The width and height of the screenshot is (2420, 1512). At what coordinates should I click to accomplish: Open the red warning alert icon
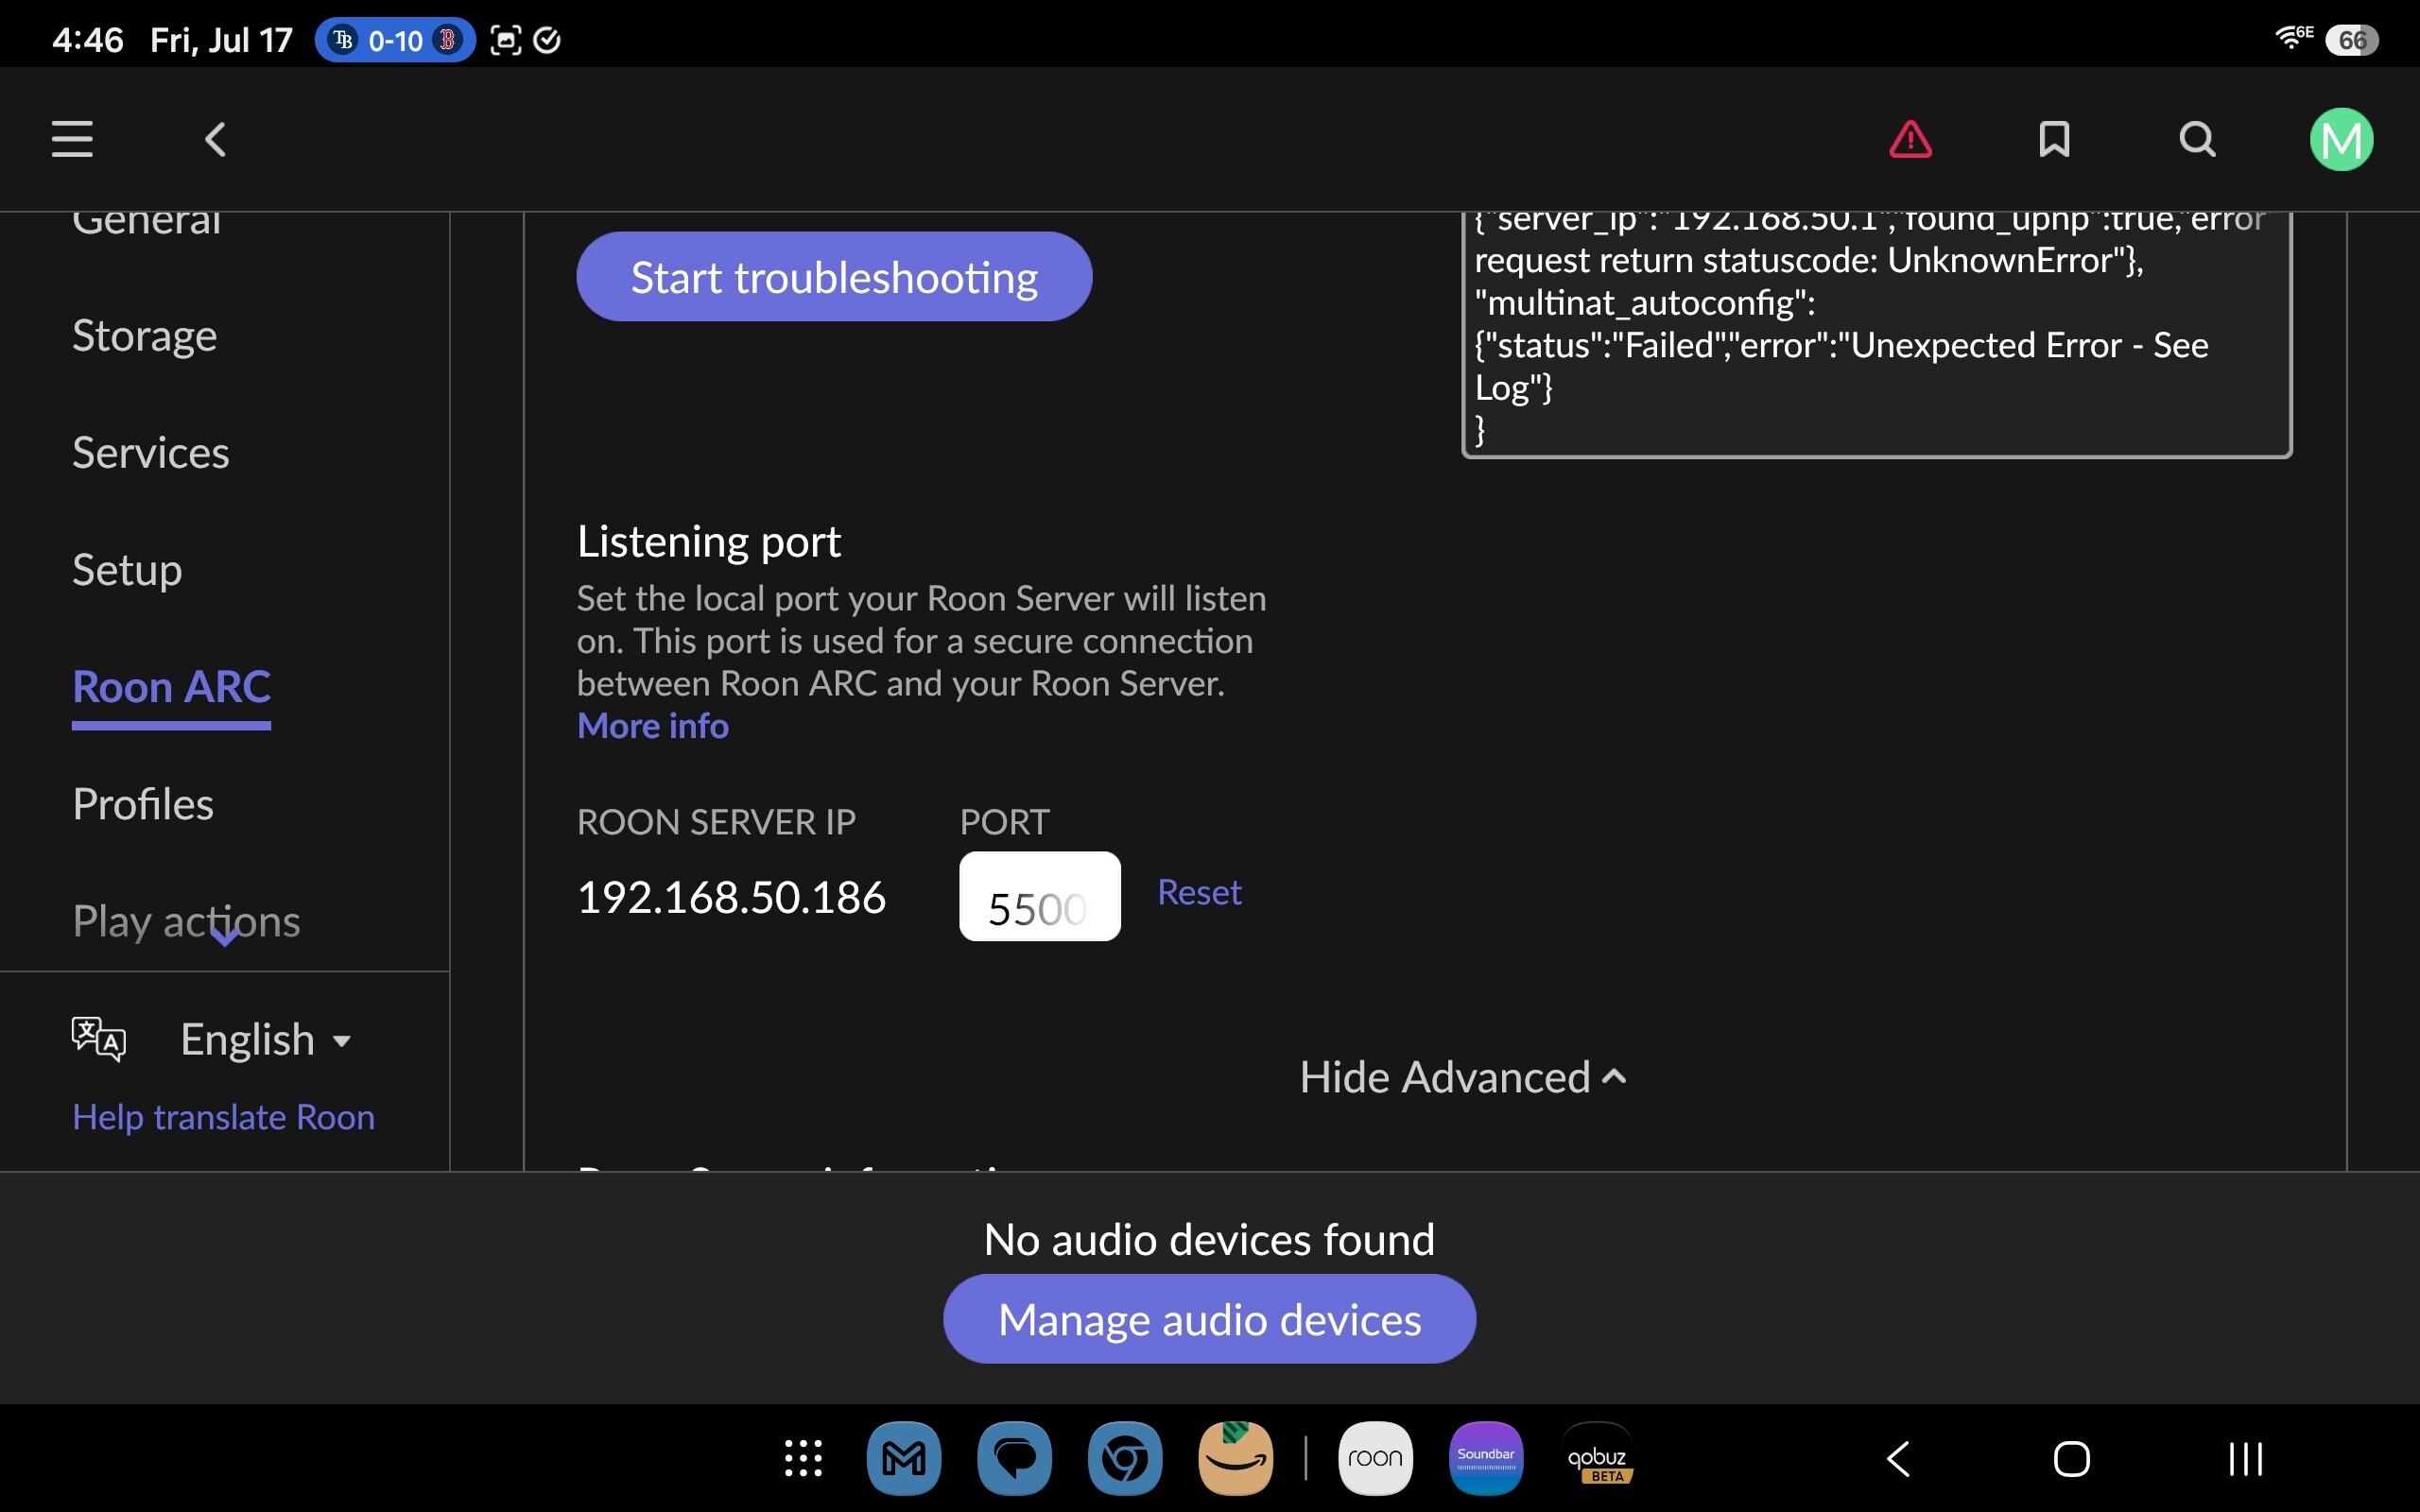(x=1910, y=139)
